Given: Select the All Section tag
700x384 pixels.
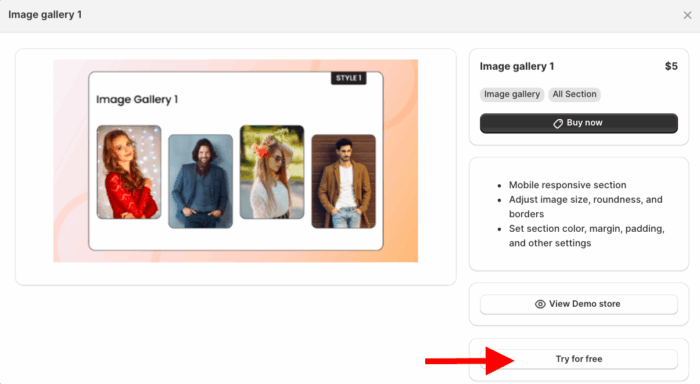Looking at the screenshot, I should 574,94.
